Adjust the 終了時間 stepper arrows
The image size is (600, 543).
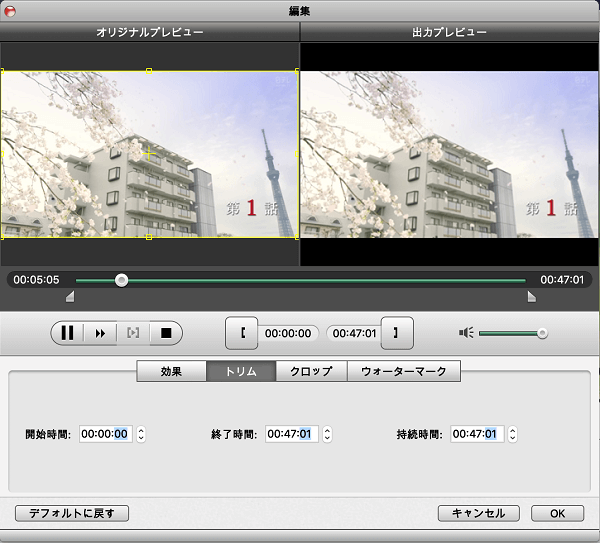(x=327, y=434)
